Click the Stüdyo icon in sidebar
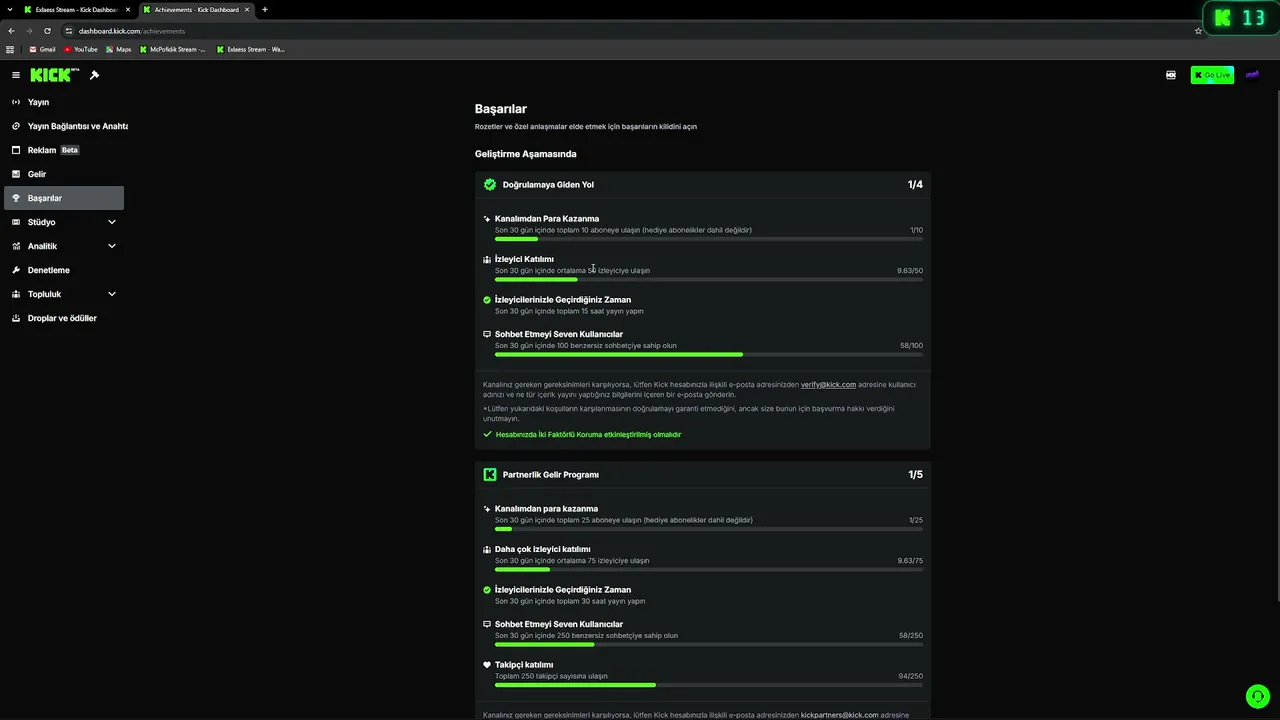 click(x=16, y=222)
